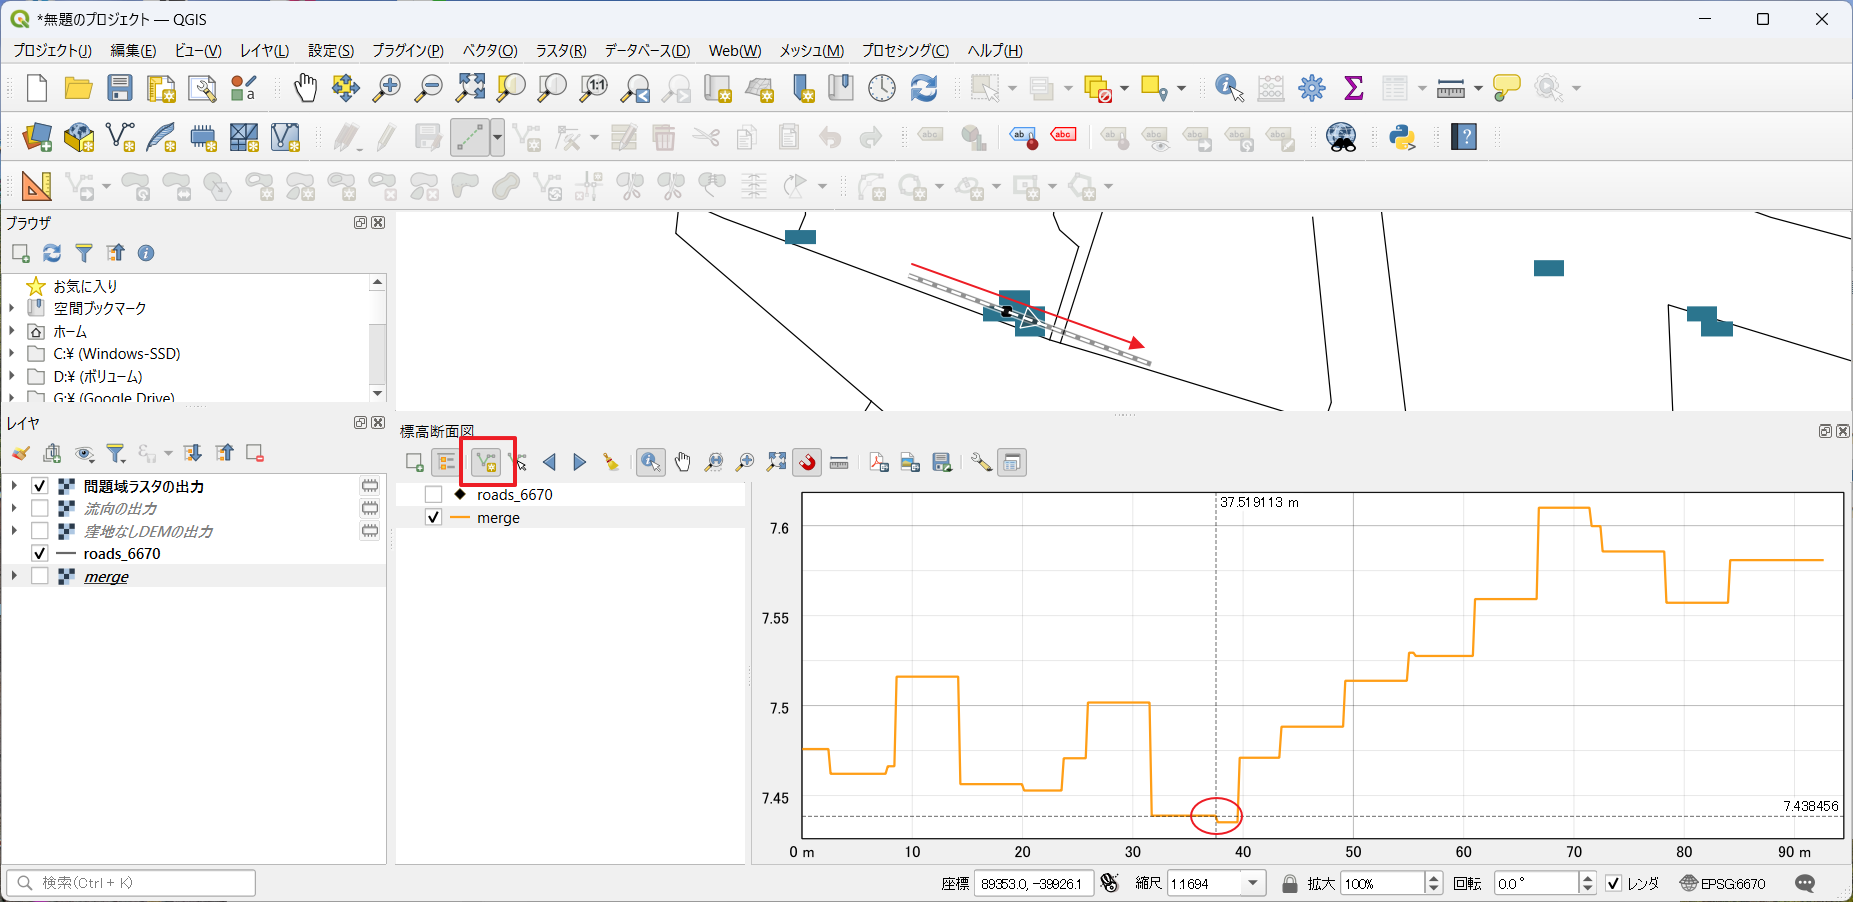Image resolution: width=1853 pixels, height=902 pixels.
Task: Open the プロセシング menu
Action: click(x=905, y=50)
